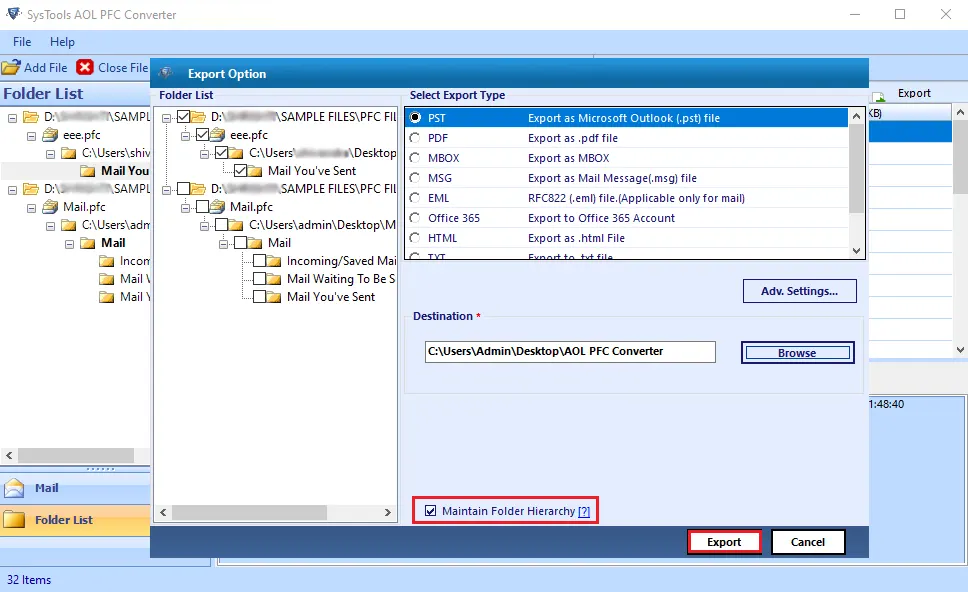
Task: Collapse the Mail folder in main Folder List
Action: pos(69,244)
